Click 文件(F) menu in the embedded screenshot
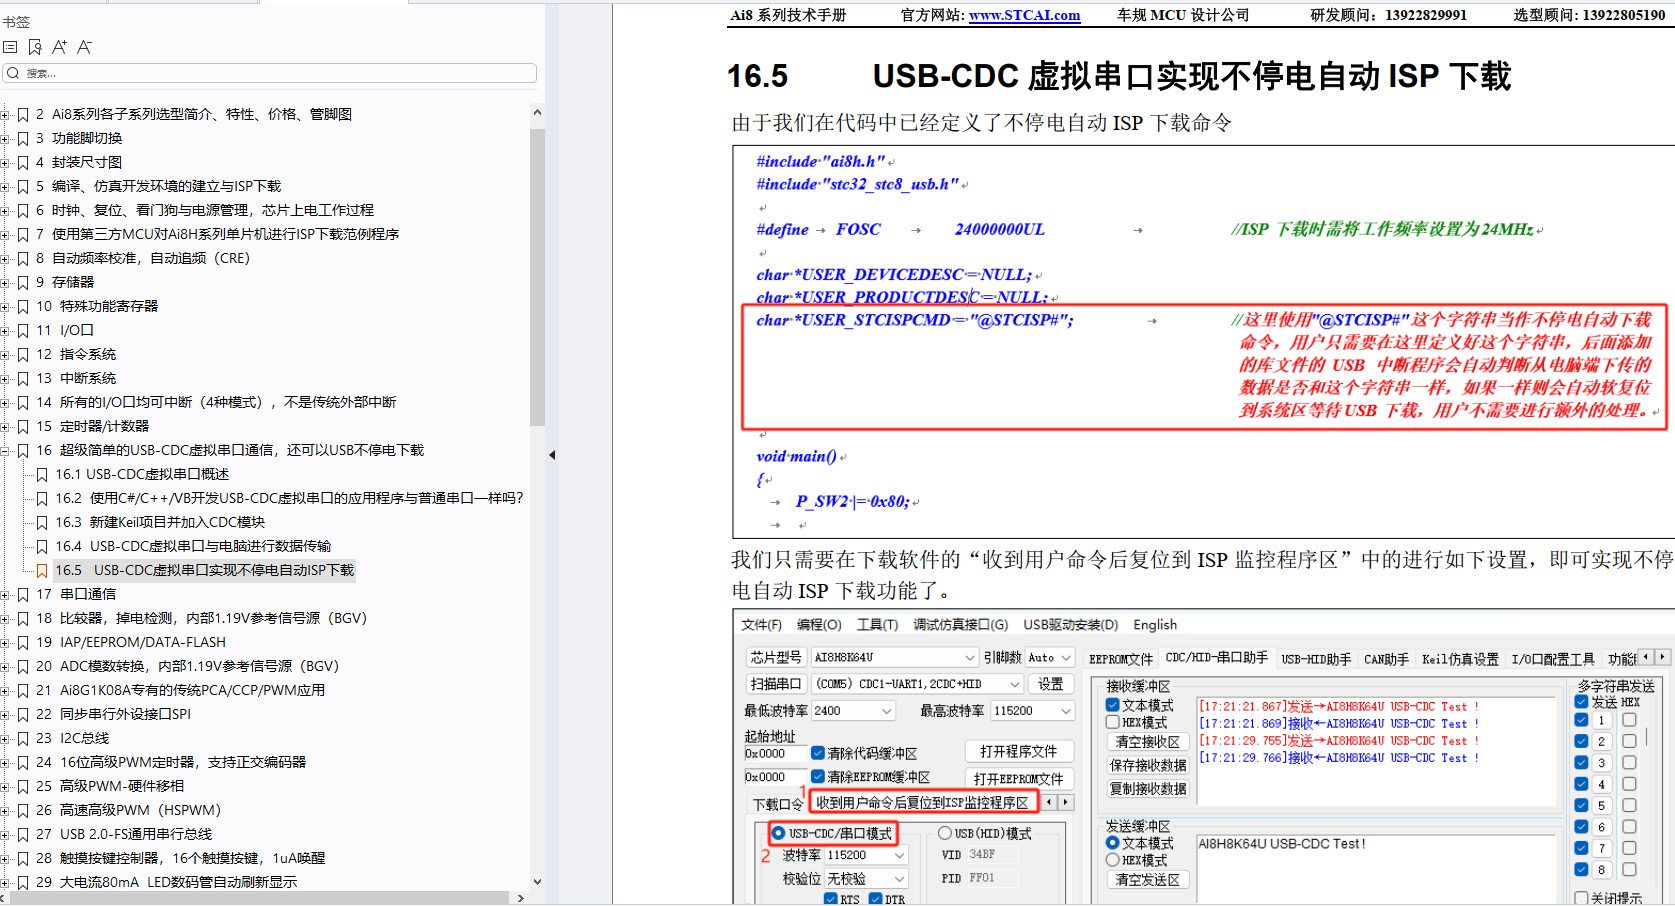The height and width of the screenshot is (906, 1675). (762, 624)
